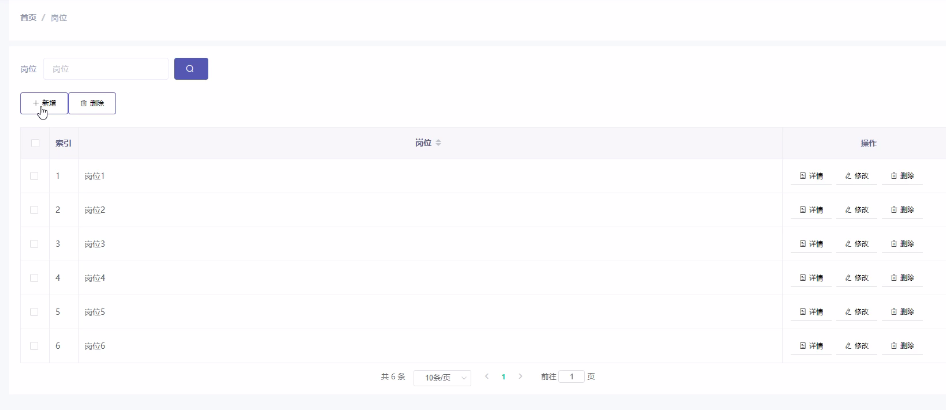The image size is (946, 410).
Task: Click the 新增 add button
Action: [x=44, y=103]
